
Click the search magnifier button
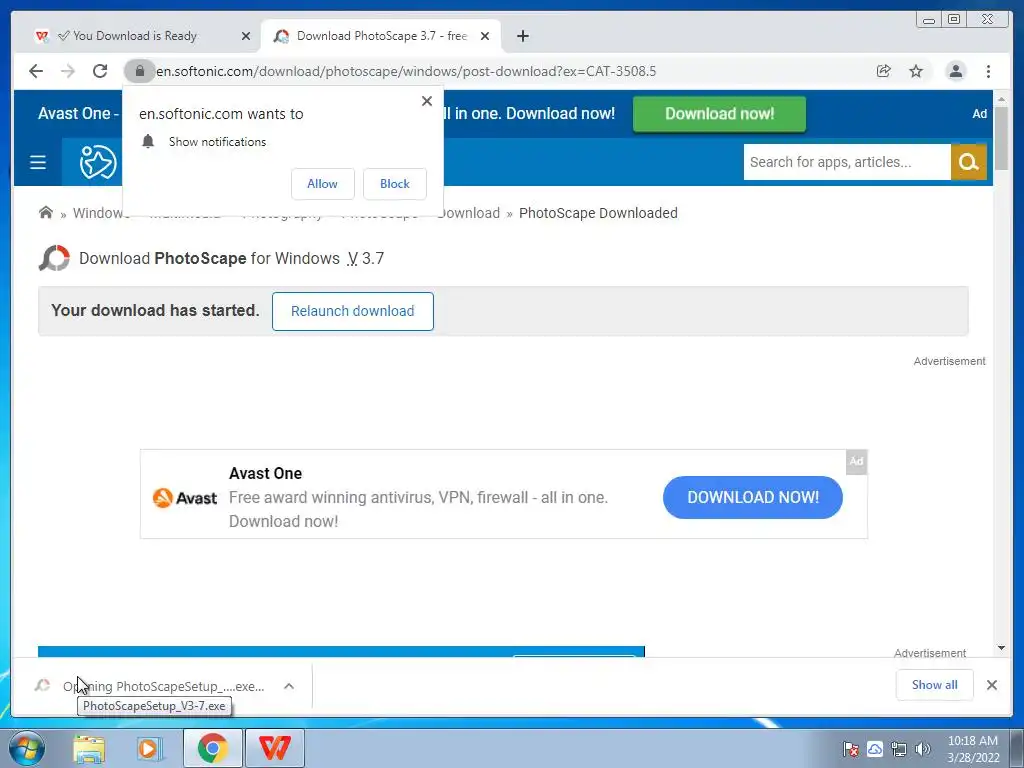click(968, 162)
